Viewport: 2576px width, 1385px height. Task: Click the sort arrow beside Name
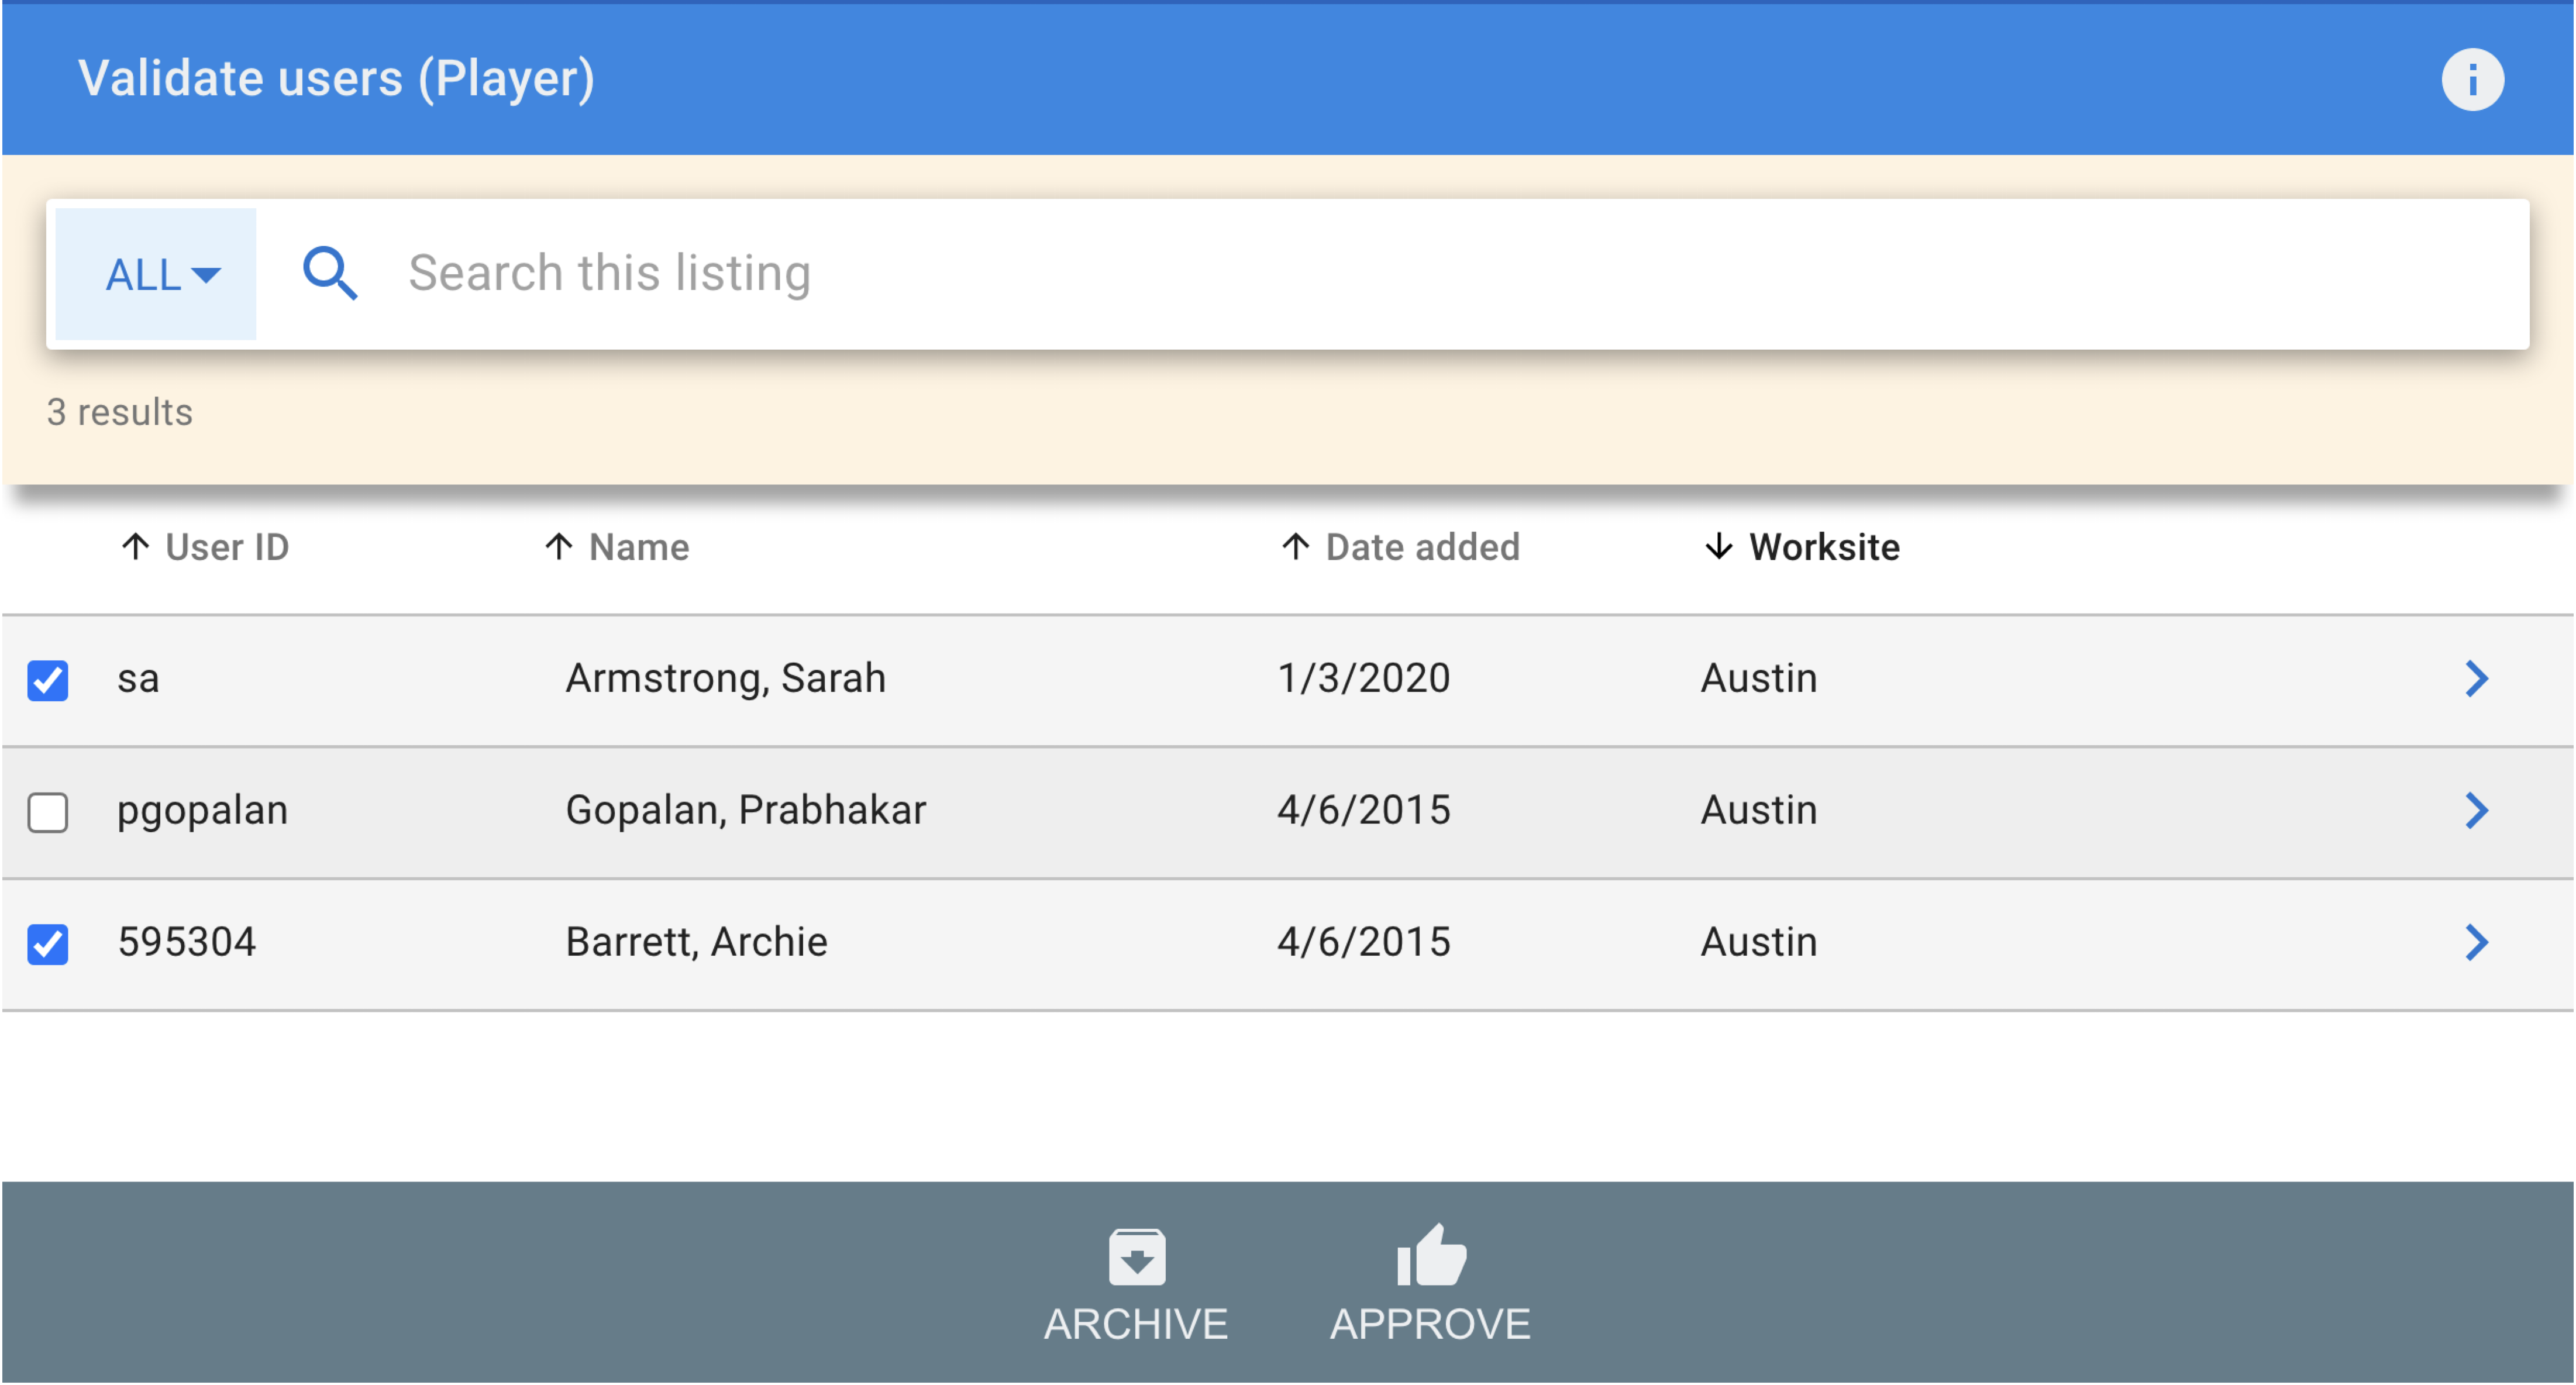(x=559, y=547)
